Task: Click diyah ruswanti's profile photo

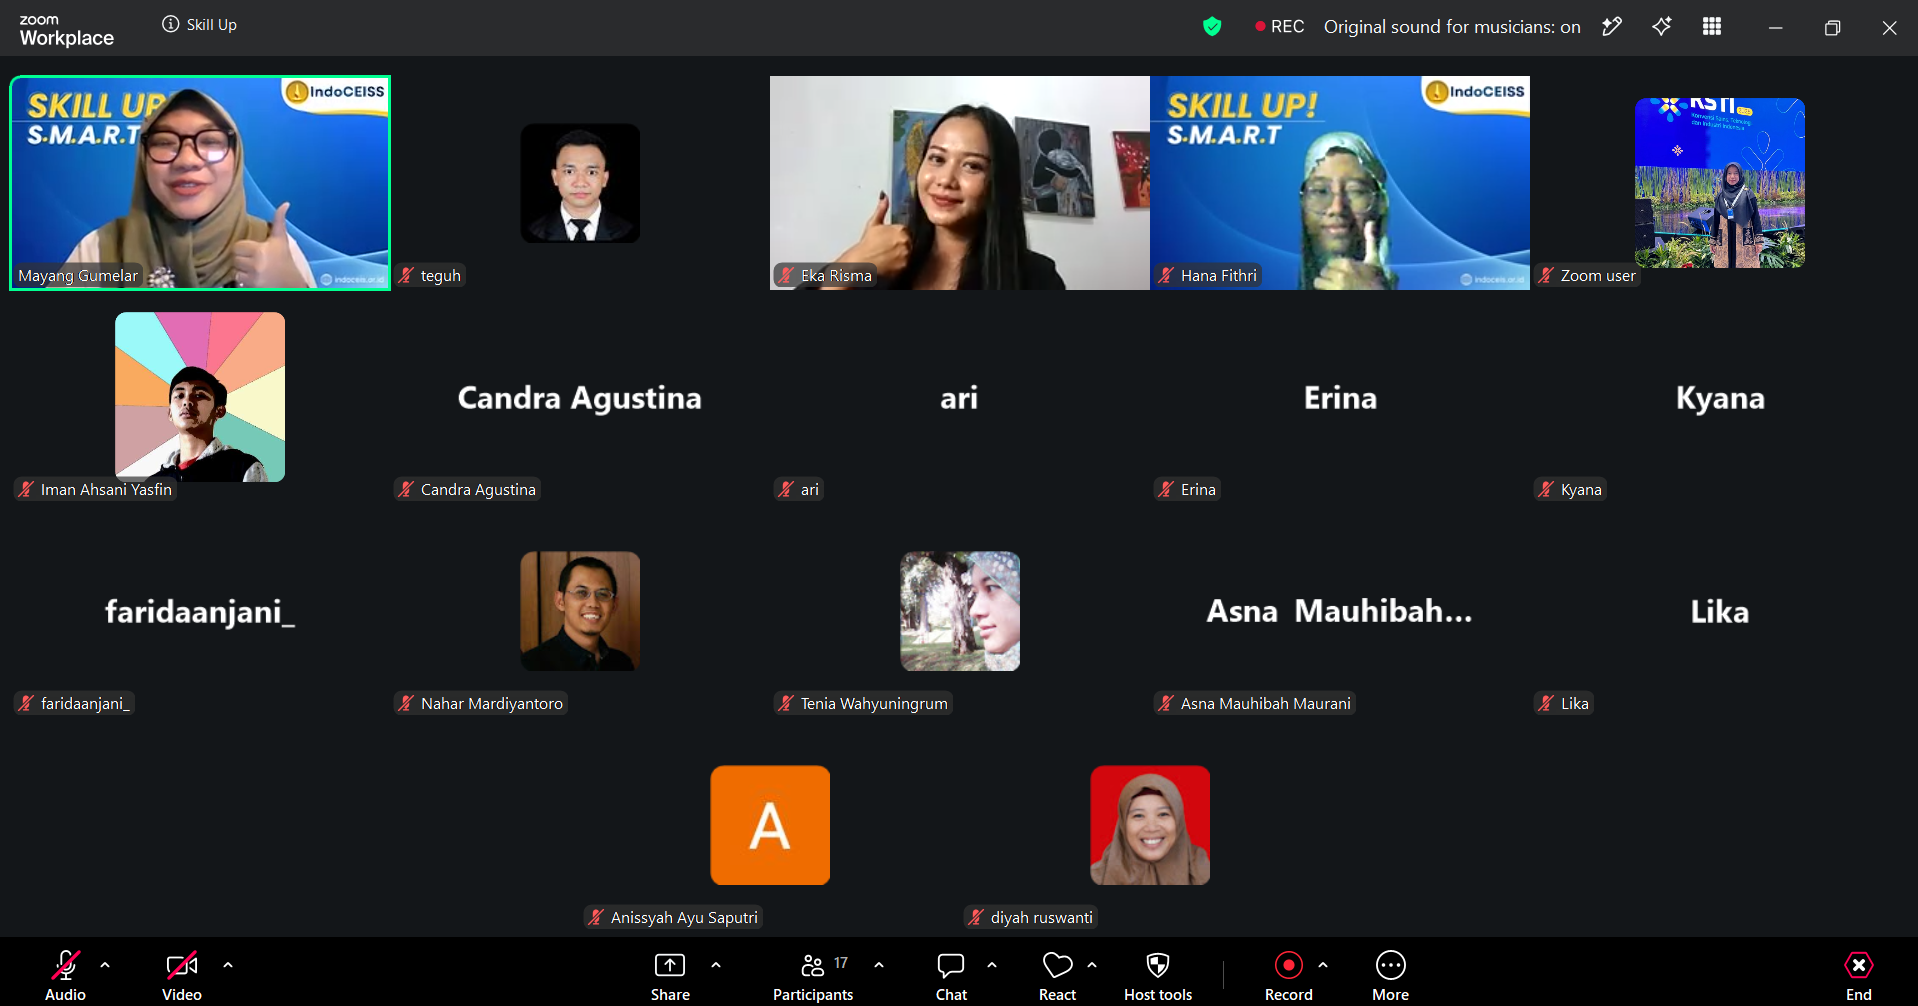Action: [x=1150, y=825]
